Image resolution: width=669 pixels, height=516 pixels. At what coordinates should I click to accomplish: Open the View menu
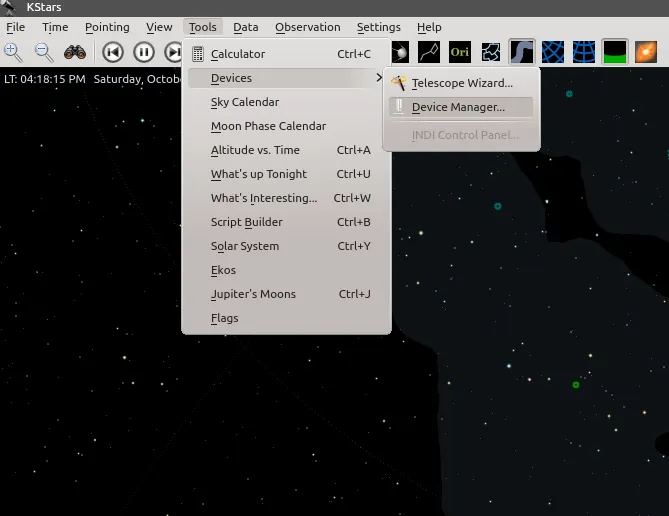point(159,27)
